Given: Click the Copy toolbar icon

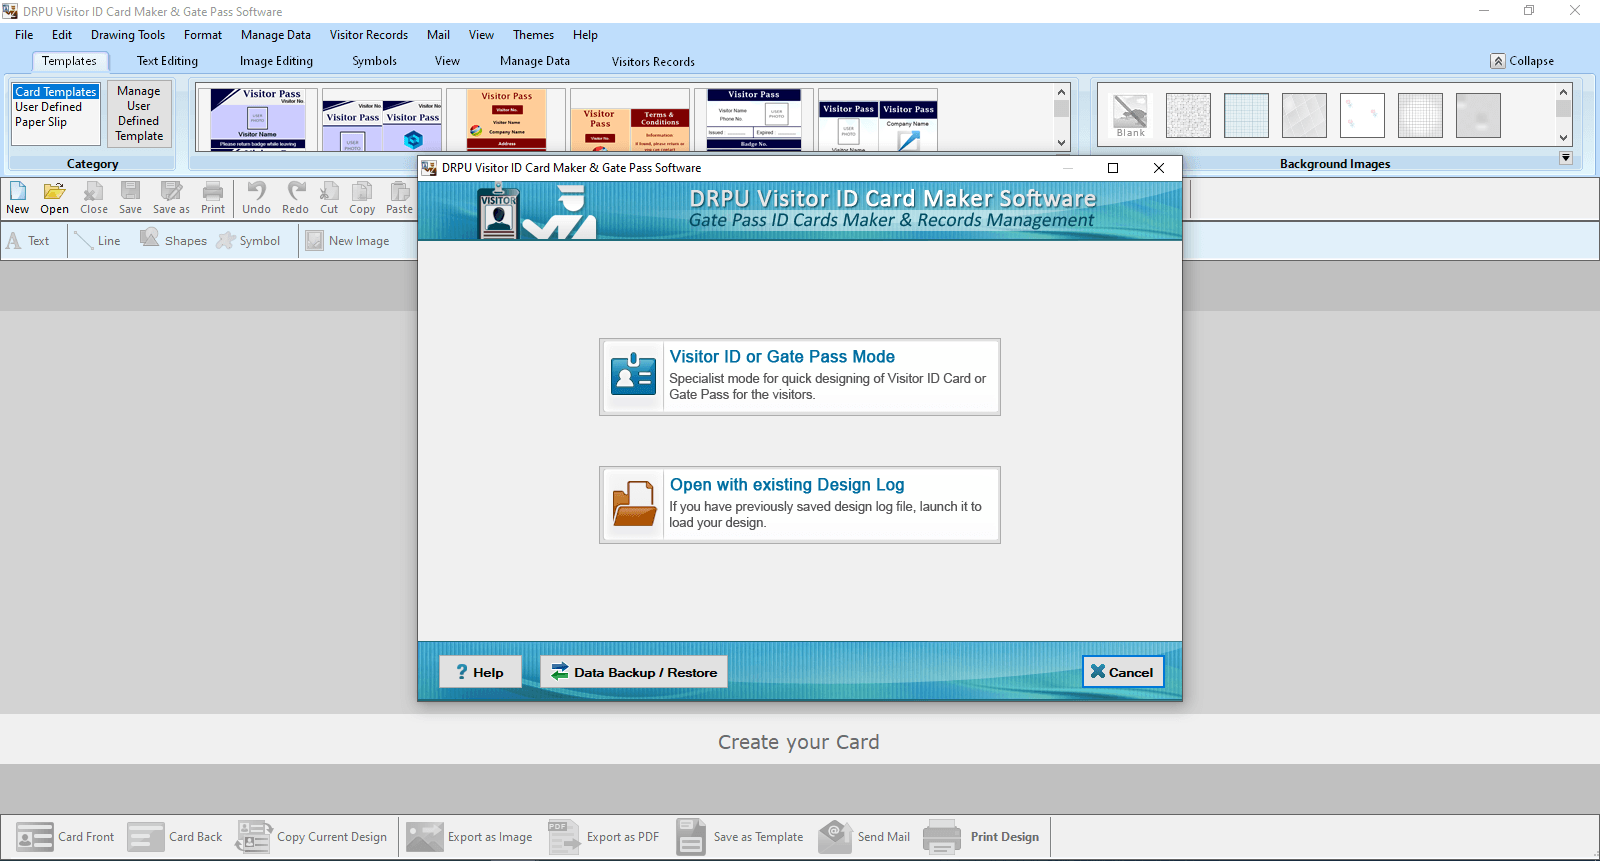Looking at the screenshot, I should tap(362, 197).
